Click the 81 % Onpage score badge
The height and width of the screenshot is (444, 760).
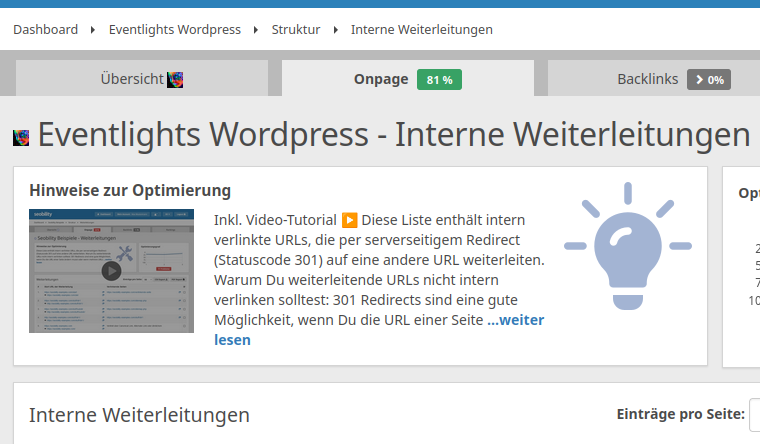(439, 79)
